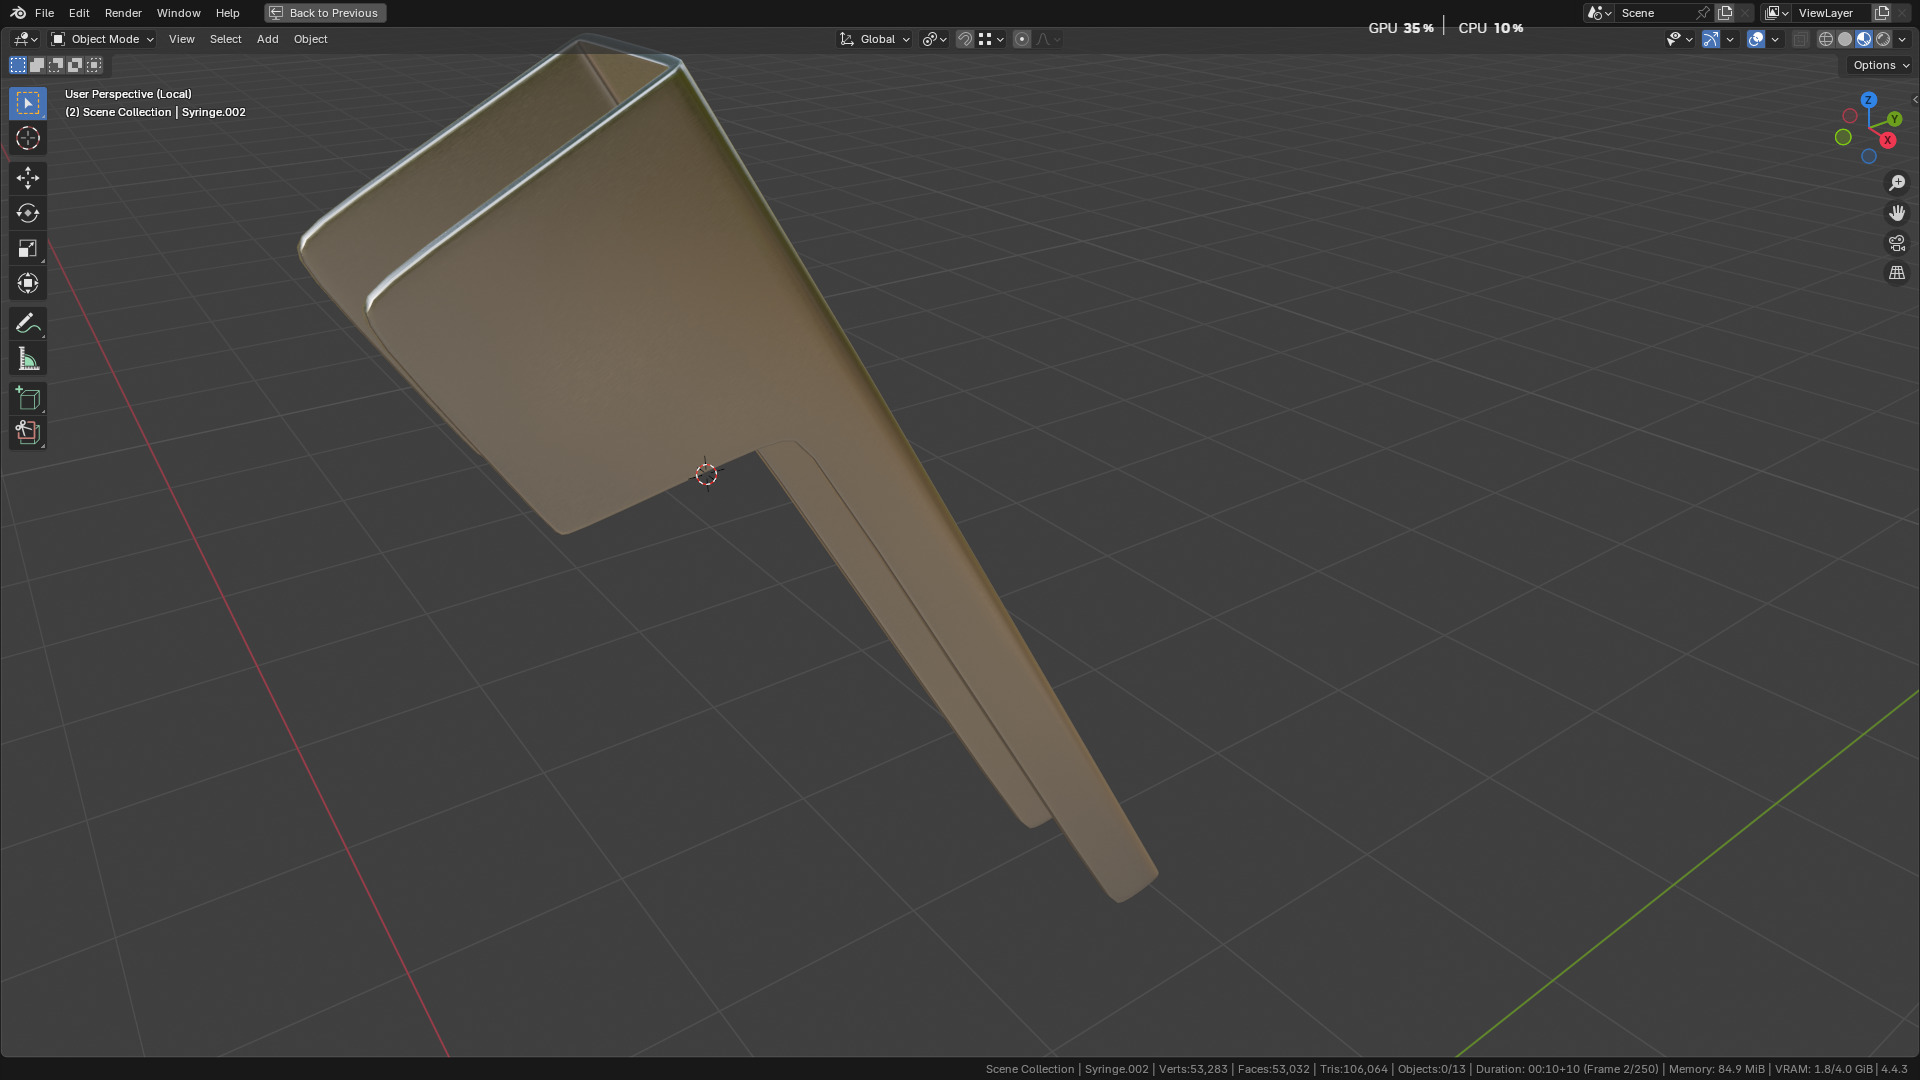Toggle show gizmos button
Viewport: 1920px width, 1080px height.
click(1711, 39)
